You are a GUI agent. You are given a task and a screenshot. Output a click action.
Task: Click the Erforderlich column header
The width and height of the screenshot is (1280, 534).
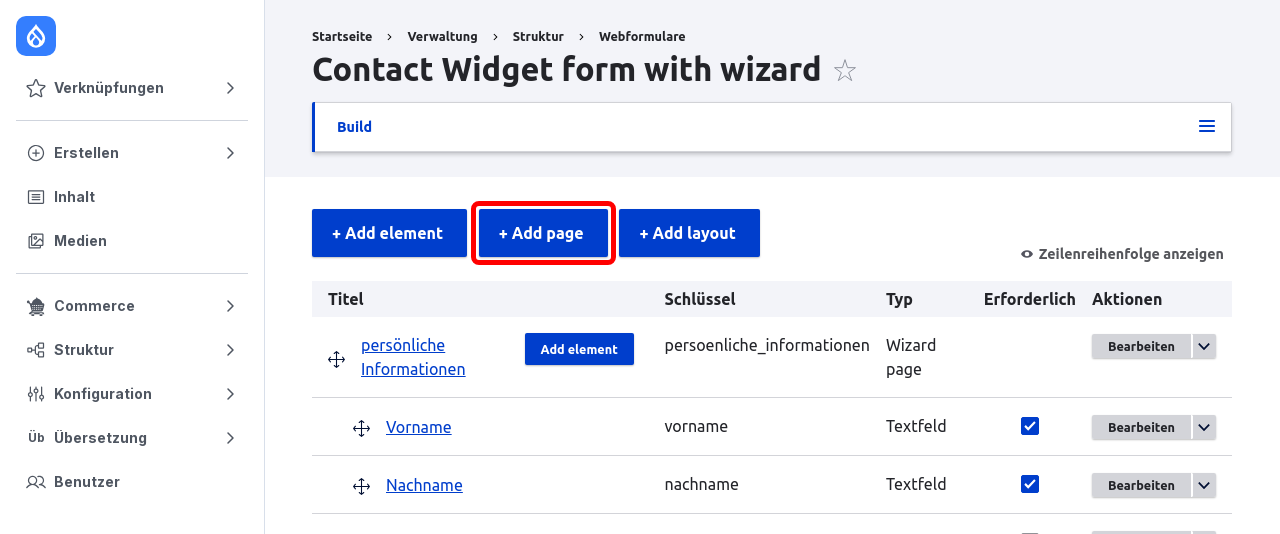click(x=1029, y=299)
